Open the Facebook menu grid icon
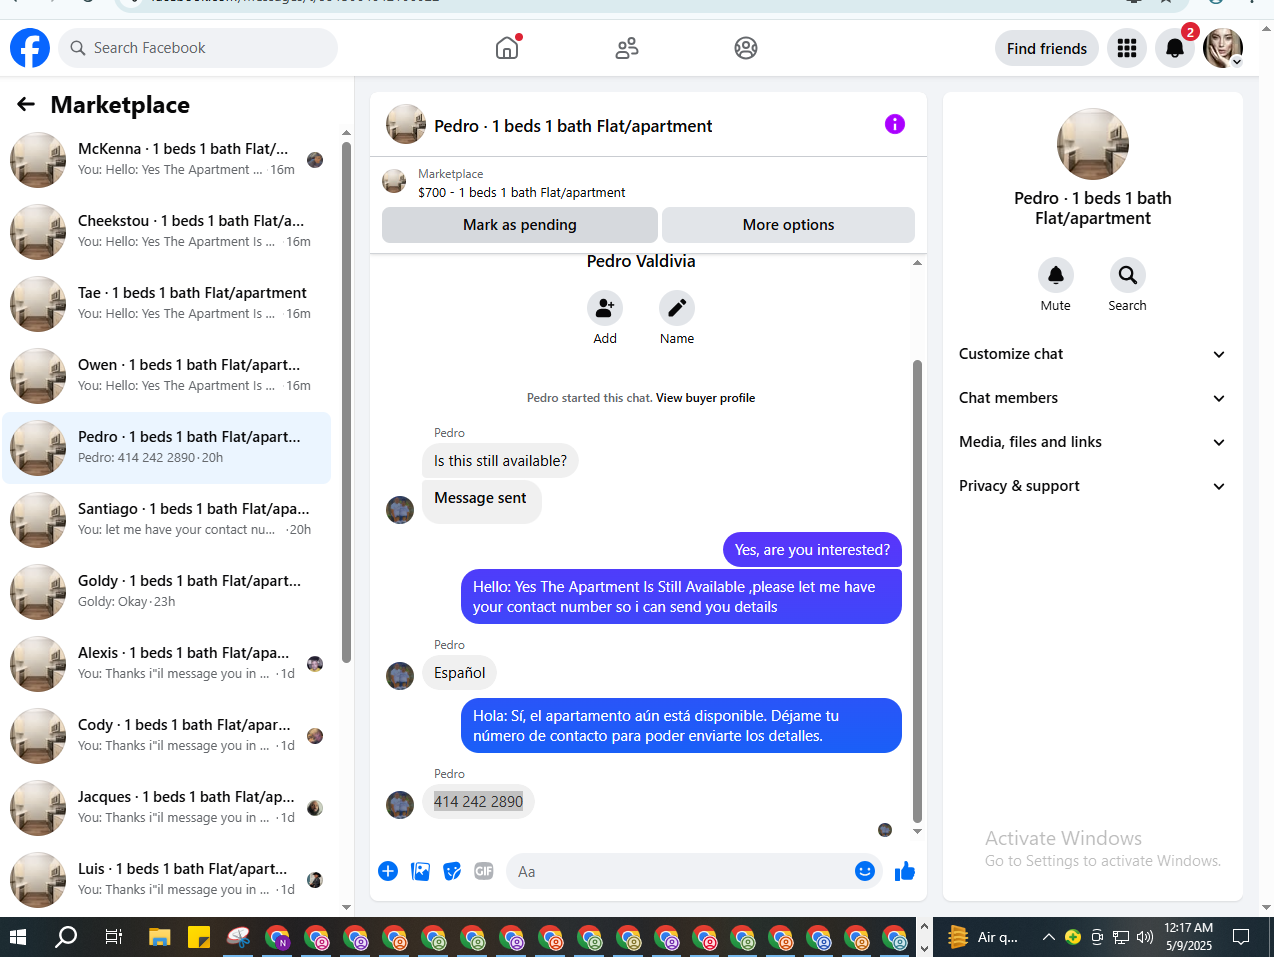The width and height of the screenshot is (1274, 957). coord(1127,48)
